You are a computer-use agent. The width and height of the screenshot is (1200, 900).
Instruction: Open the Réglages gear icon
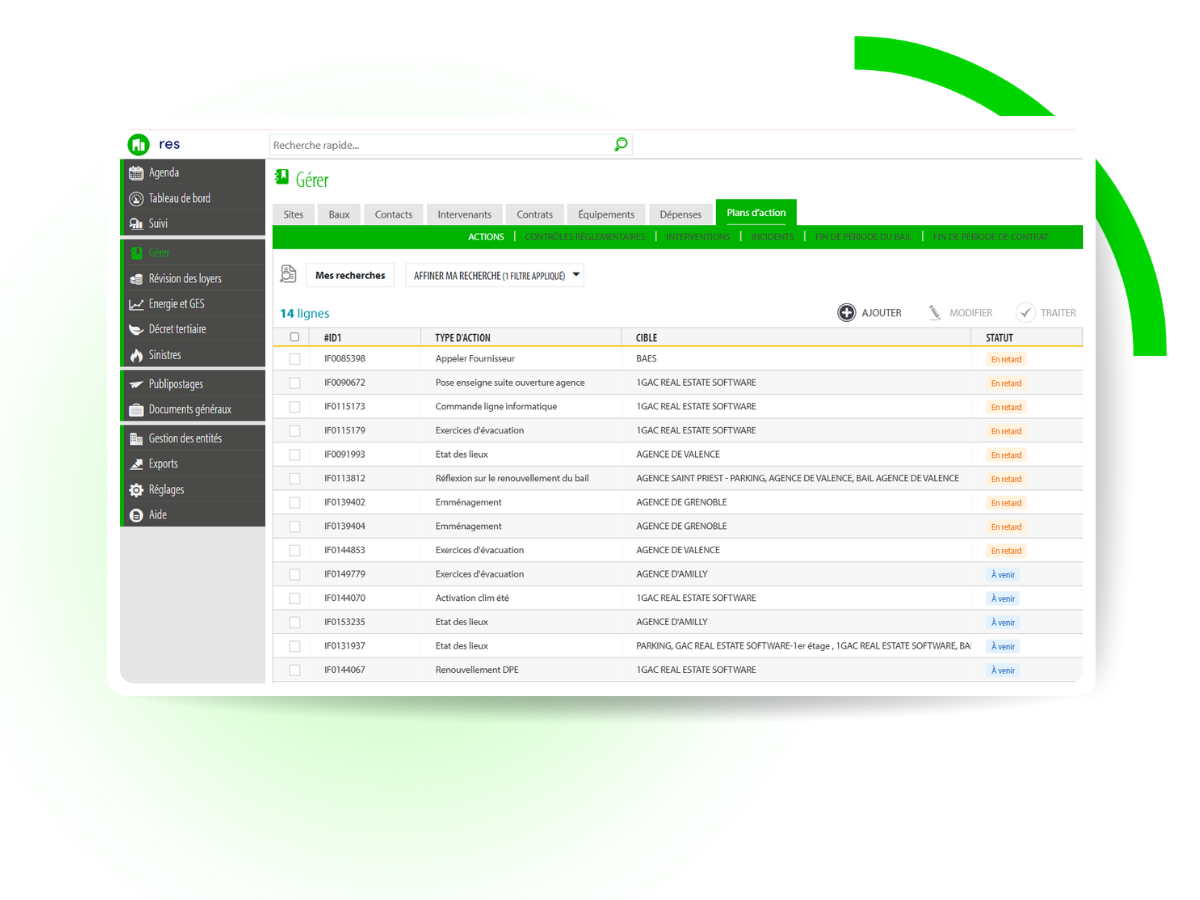[x=137, y=490]
